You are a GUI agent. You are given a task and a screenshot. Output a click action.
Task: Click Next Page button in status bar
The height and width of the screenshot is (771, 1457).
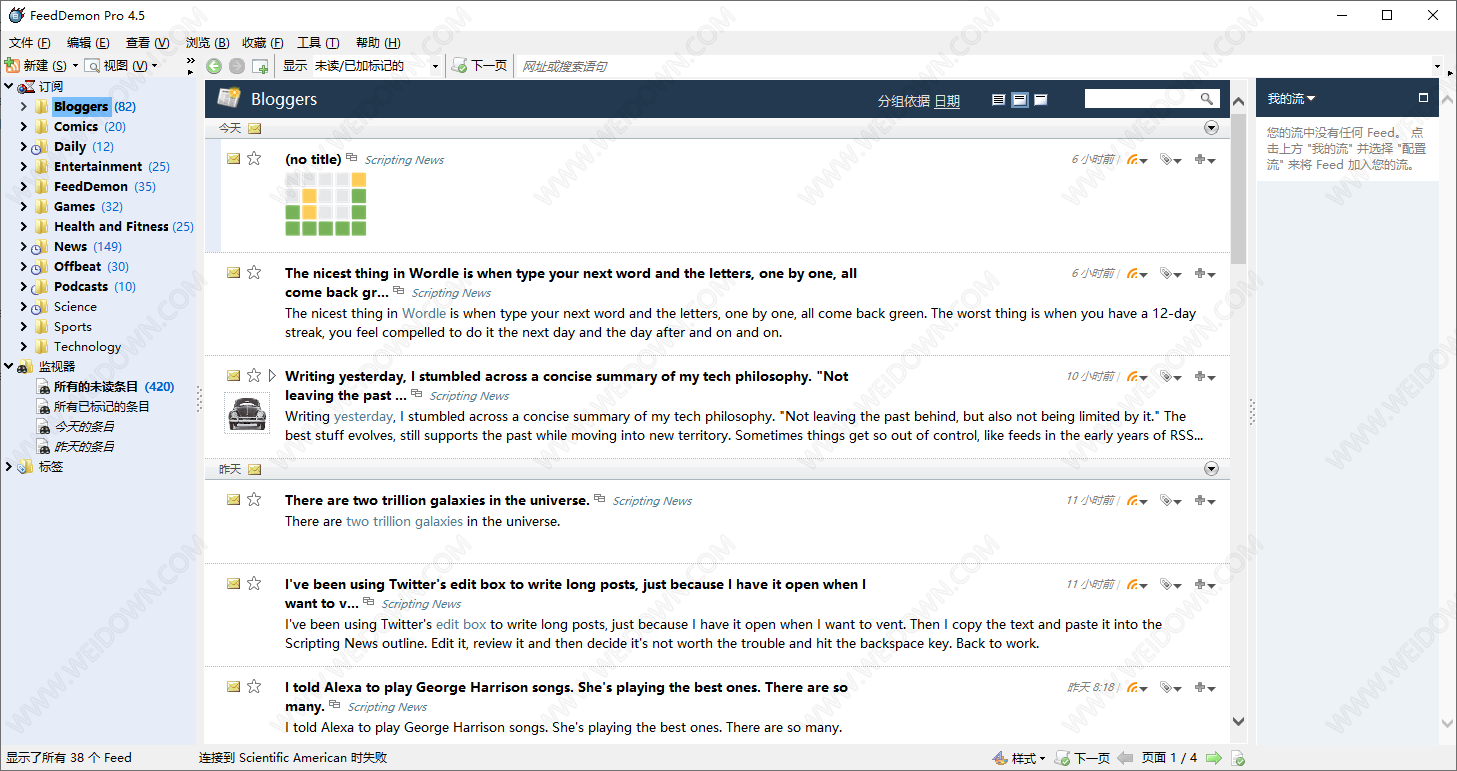pyautogui.click(x=1082, y=758)
